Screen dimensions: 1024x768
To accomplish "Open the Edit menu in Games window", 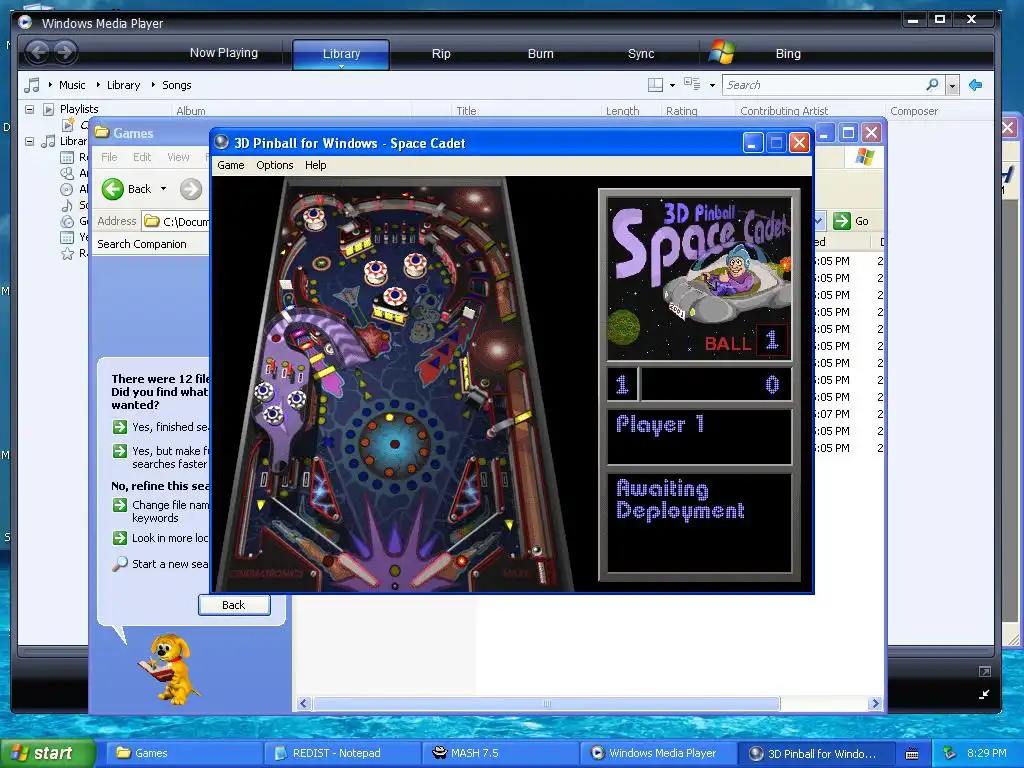I will tap(142, 157).
